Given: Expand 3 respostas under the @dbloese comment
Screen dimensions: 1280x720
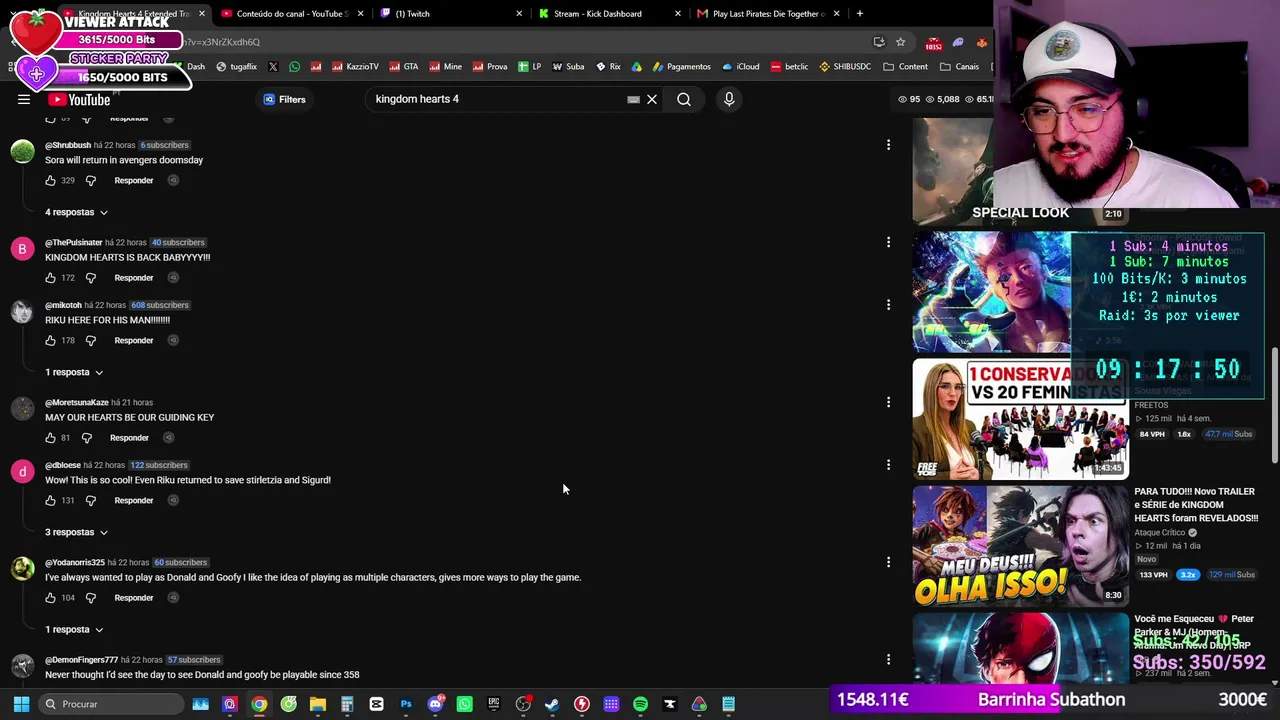Looking at the screenshot, I should point(76,532).
